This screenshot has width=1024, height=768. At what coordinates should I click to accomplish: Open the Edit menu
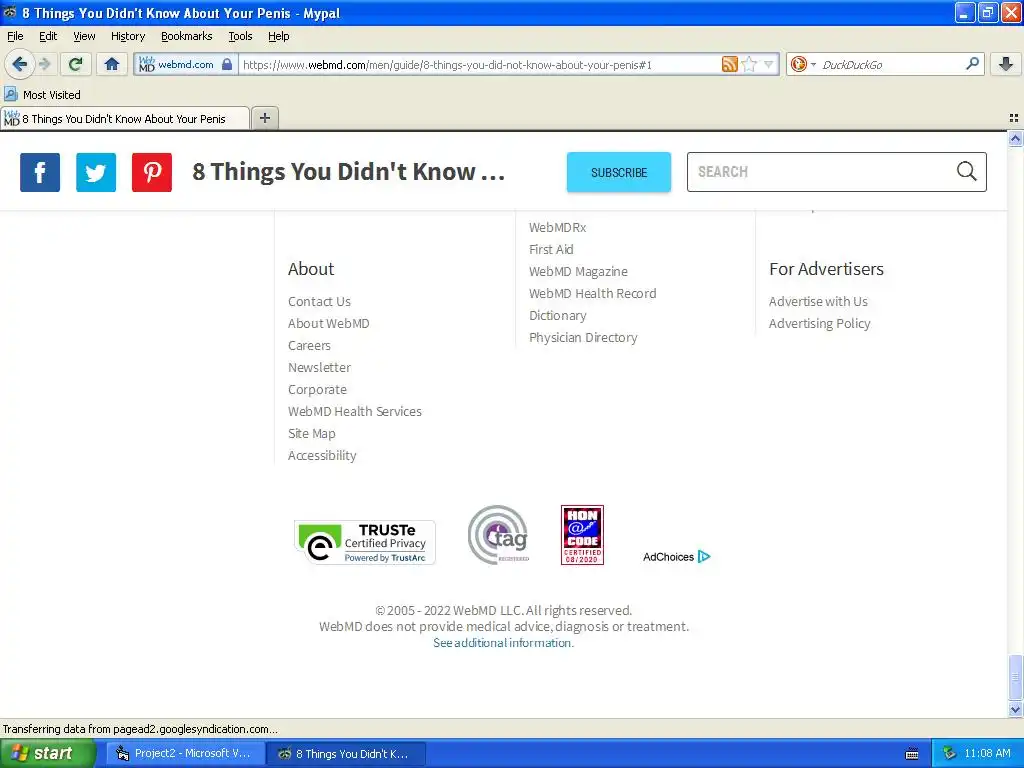48,36
